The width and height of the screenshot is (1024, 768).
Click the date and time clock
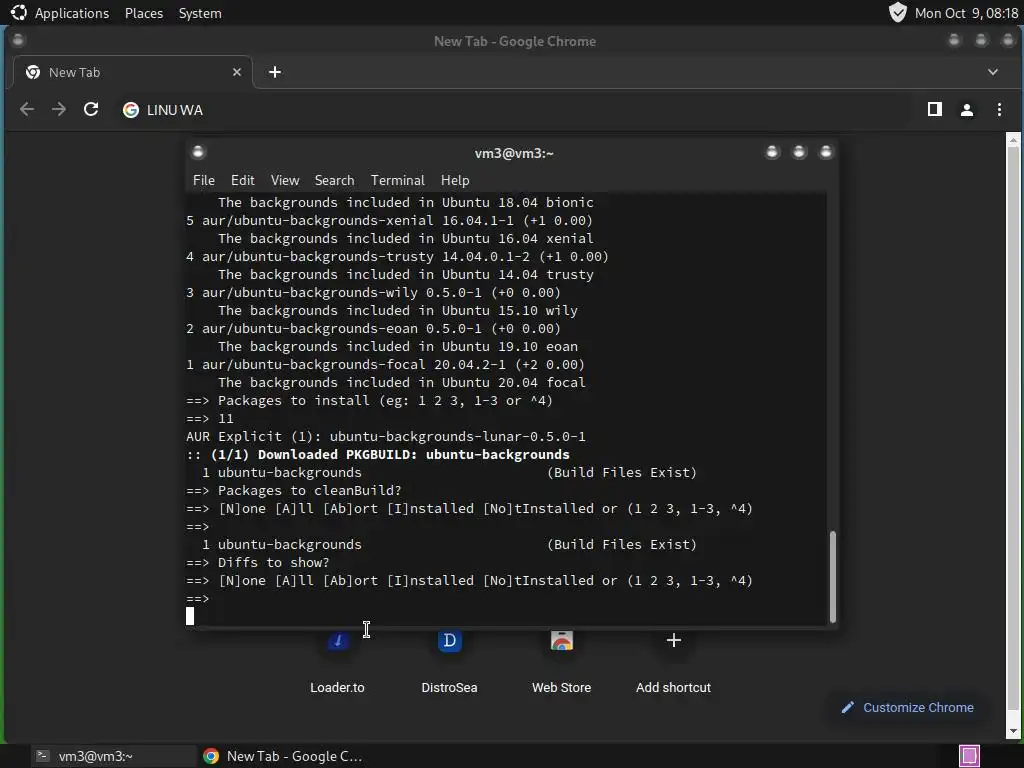966,13
